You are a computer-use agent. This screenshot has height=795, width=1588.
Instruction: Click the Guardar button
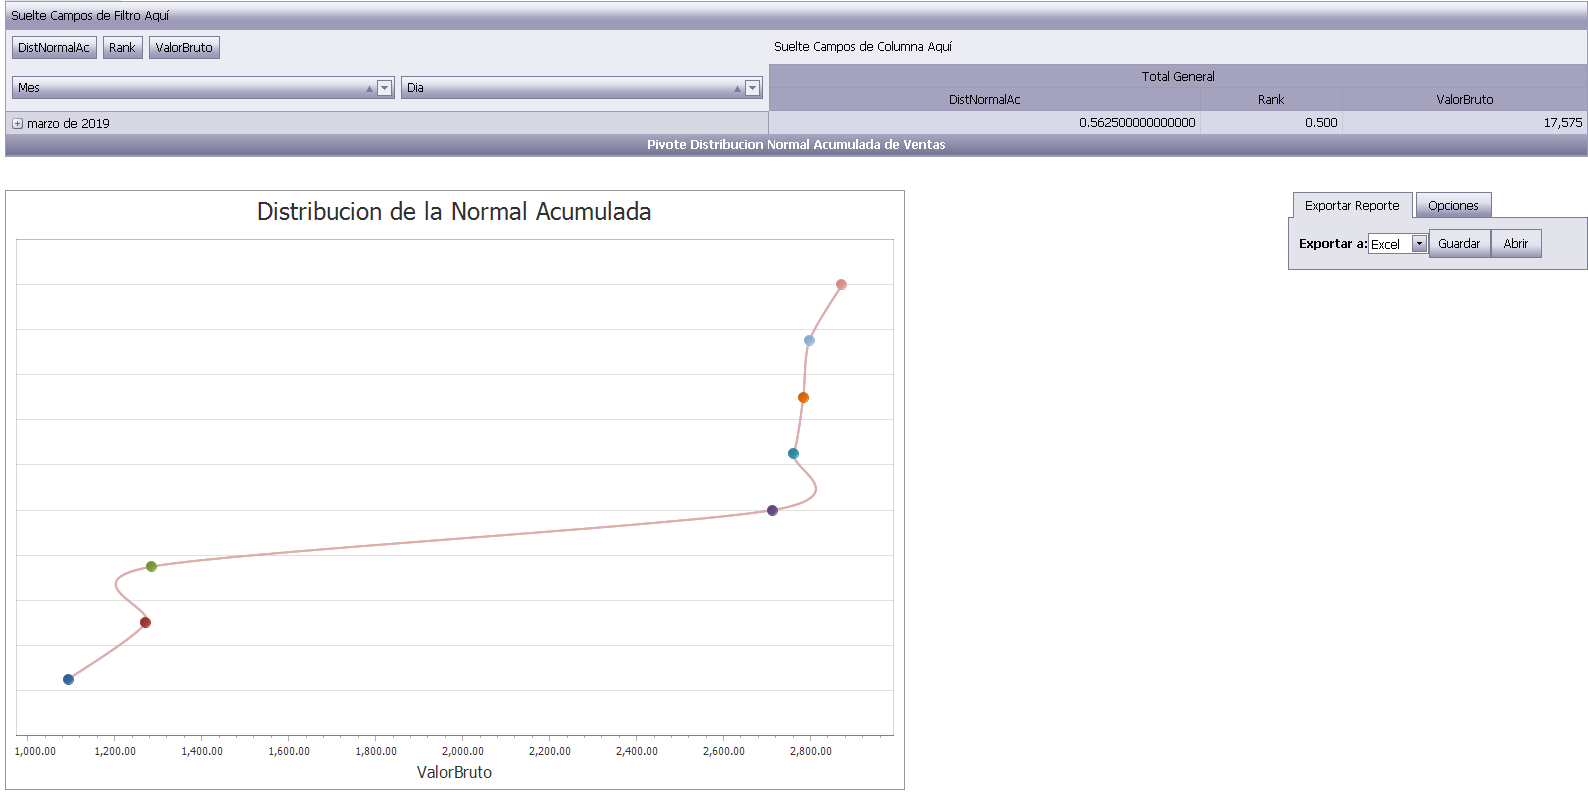point(1458,244)
